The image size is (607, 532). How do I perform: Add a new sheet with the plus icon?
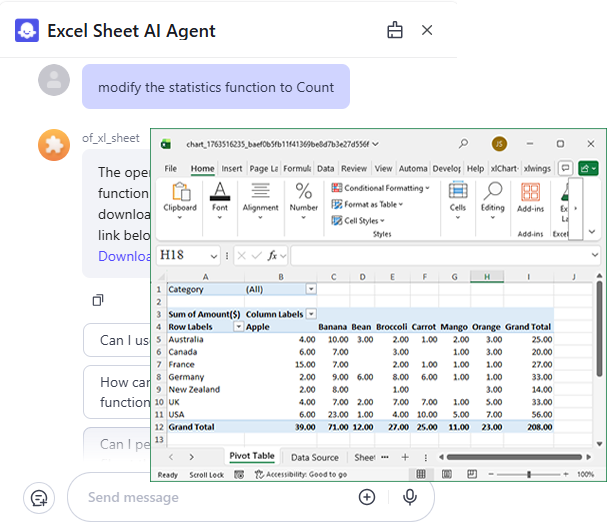pos(405,457)
